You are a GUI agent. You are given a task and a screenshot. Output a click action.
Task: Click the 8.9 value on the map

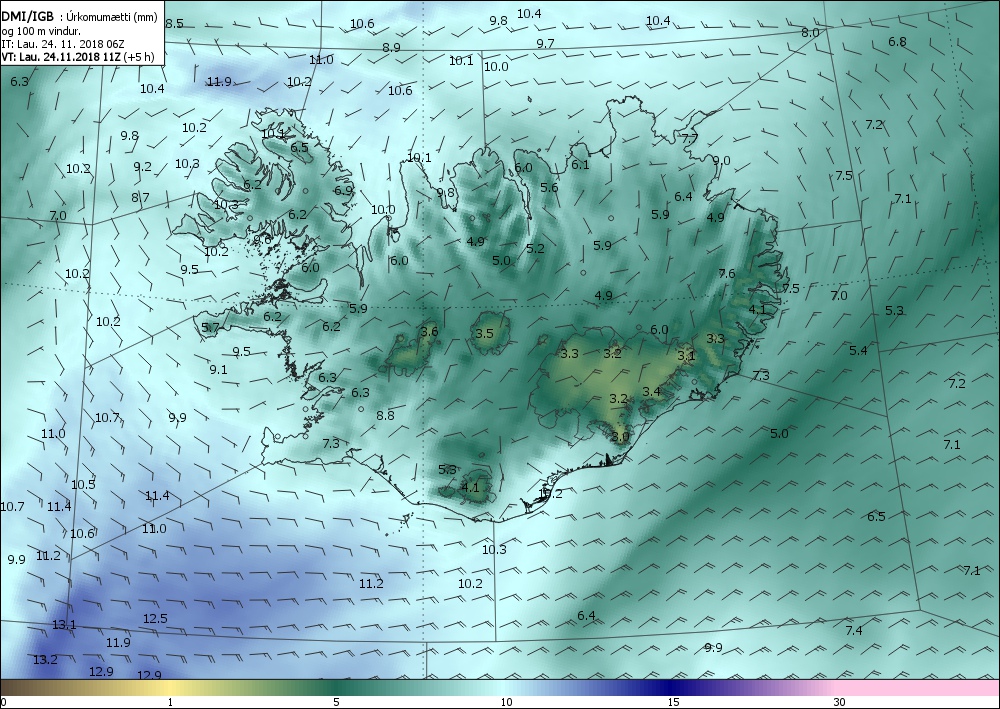(x=391, y=47)
